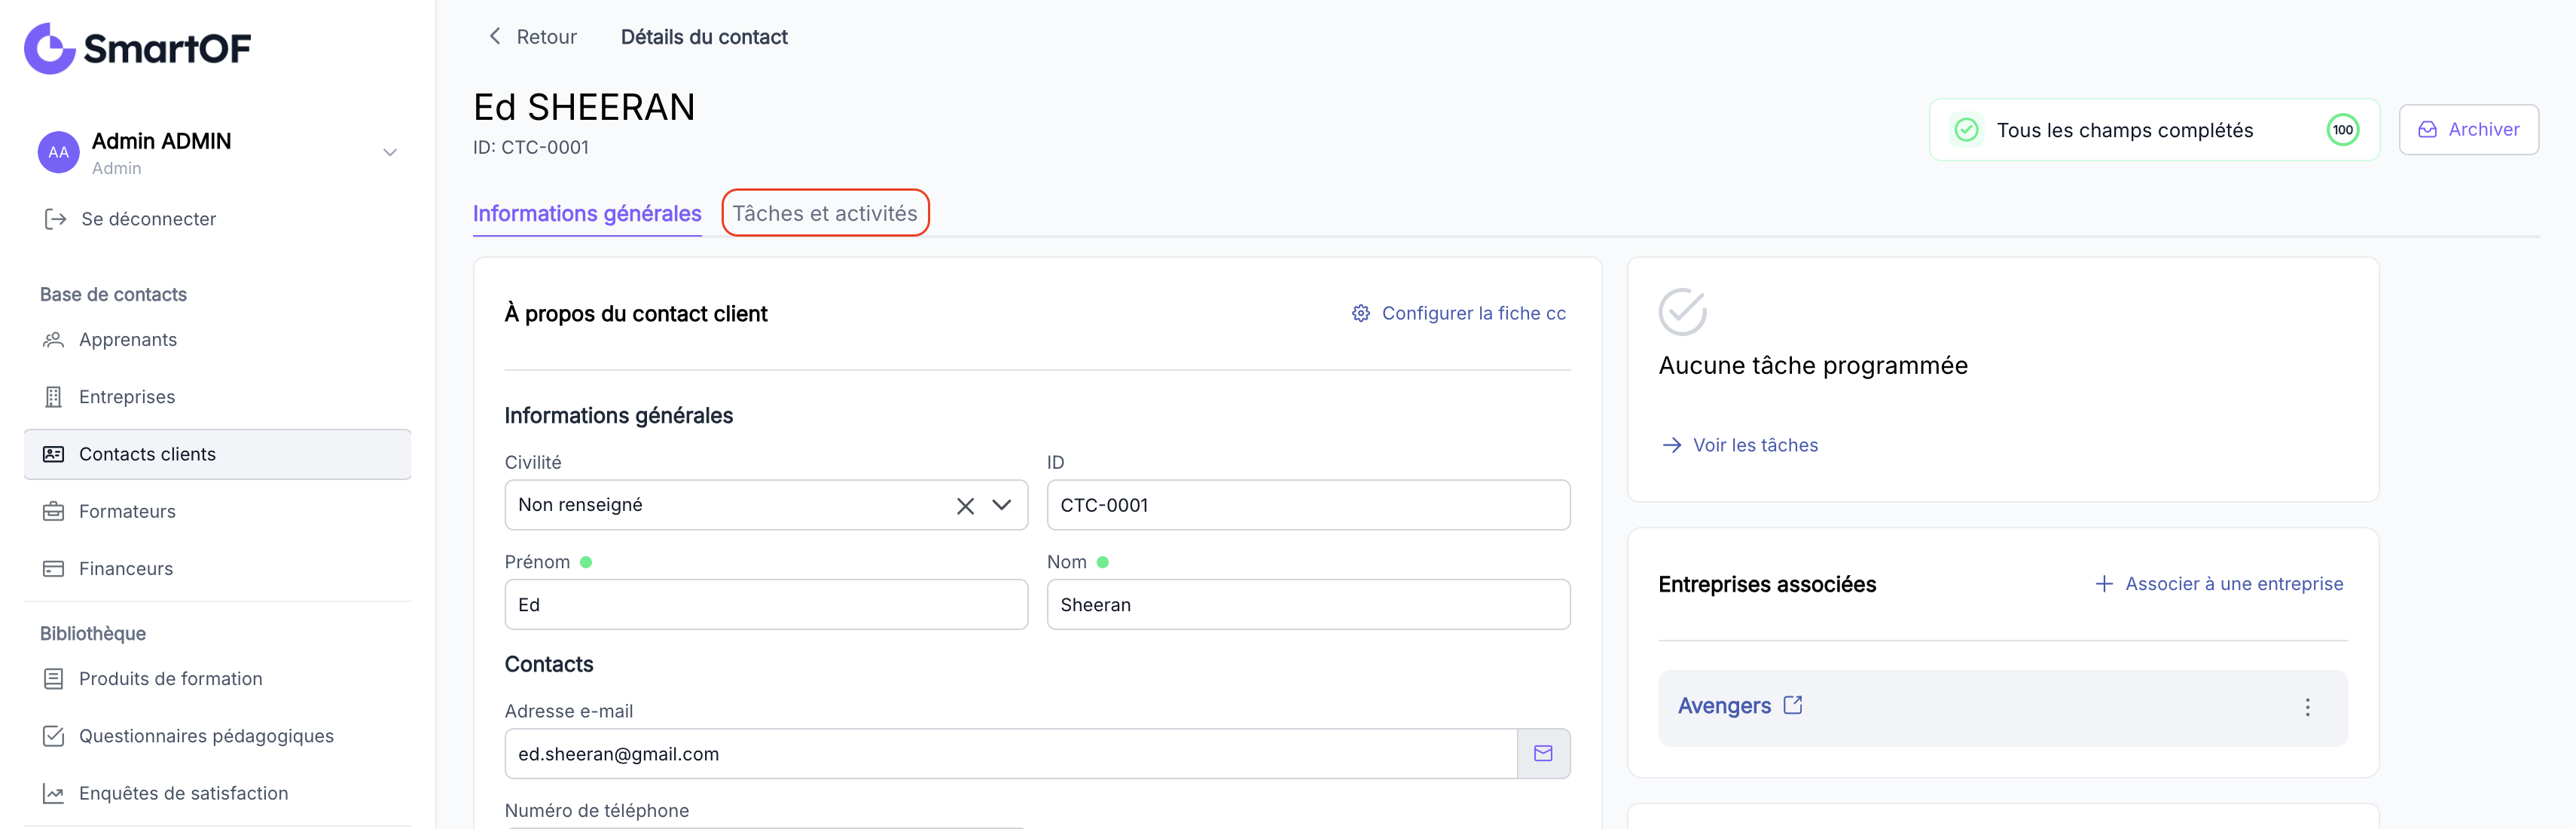Click the Adresse e-mail input field
2576x829 pixels.
click(x=1011, y=754)
